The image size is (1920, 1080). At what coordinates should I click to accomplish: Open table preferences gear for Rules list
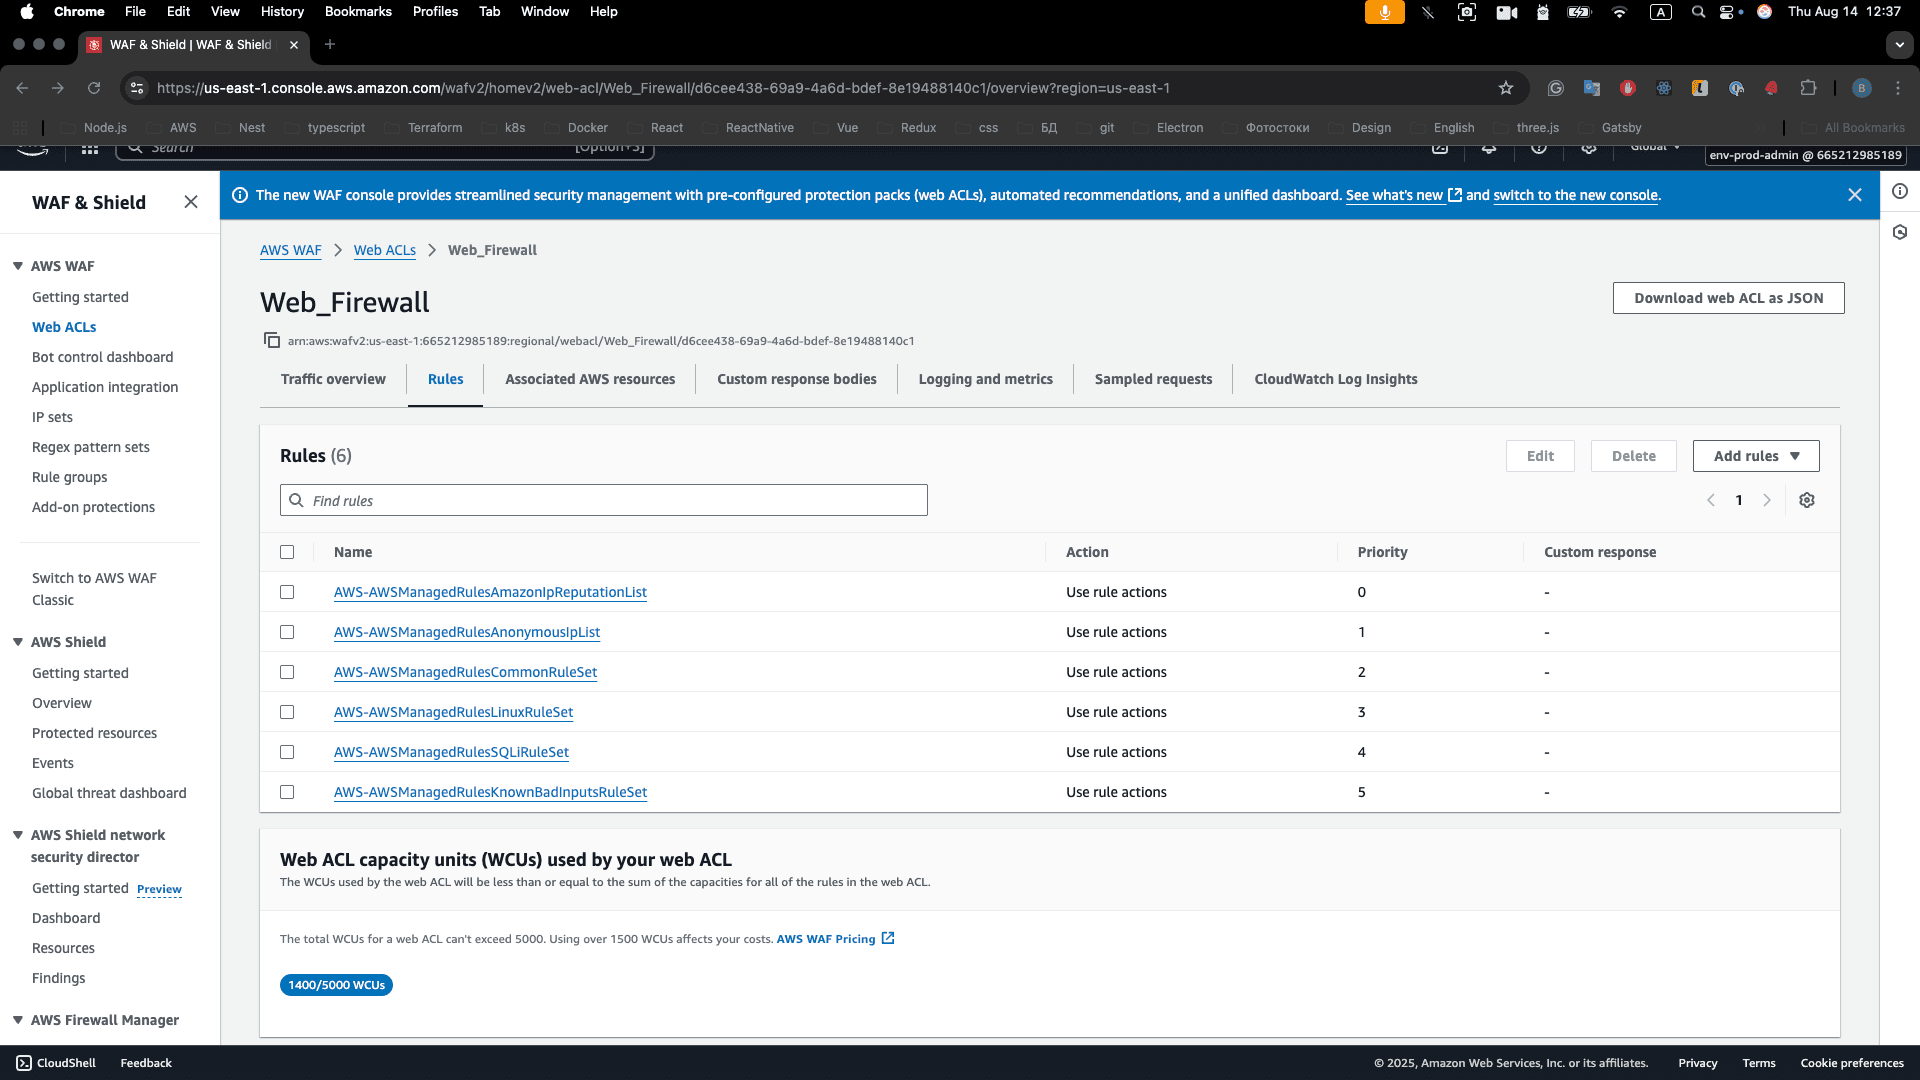[1806, 500]
